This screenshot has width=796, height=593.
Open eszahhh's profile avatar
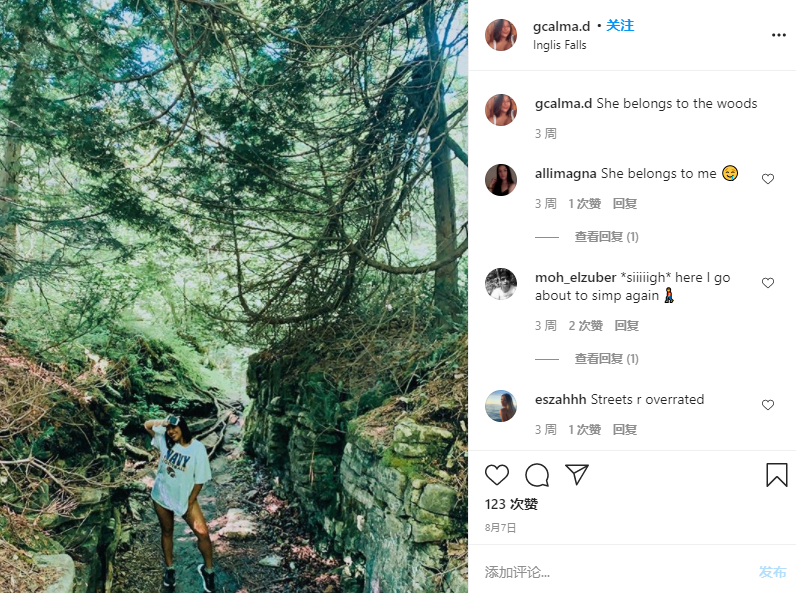click(501, 406)
